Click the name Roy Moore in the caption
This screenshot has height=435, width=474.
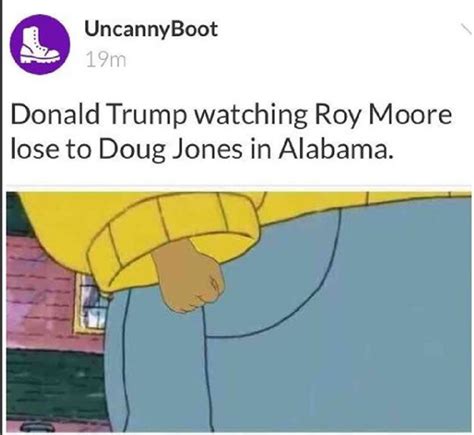(x=383, y=115)
